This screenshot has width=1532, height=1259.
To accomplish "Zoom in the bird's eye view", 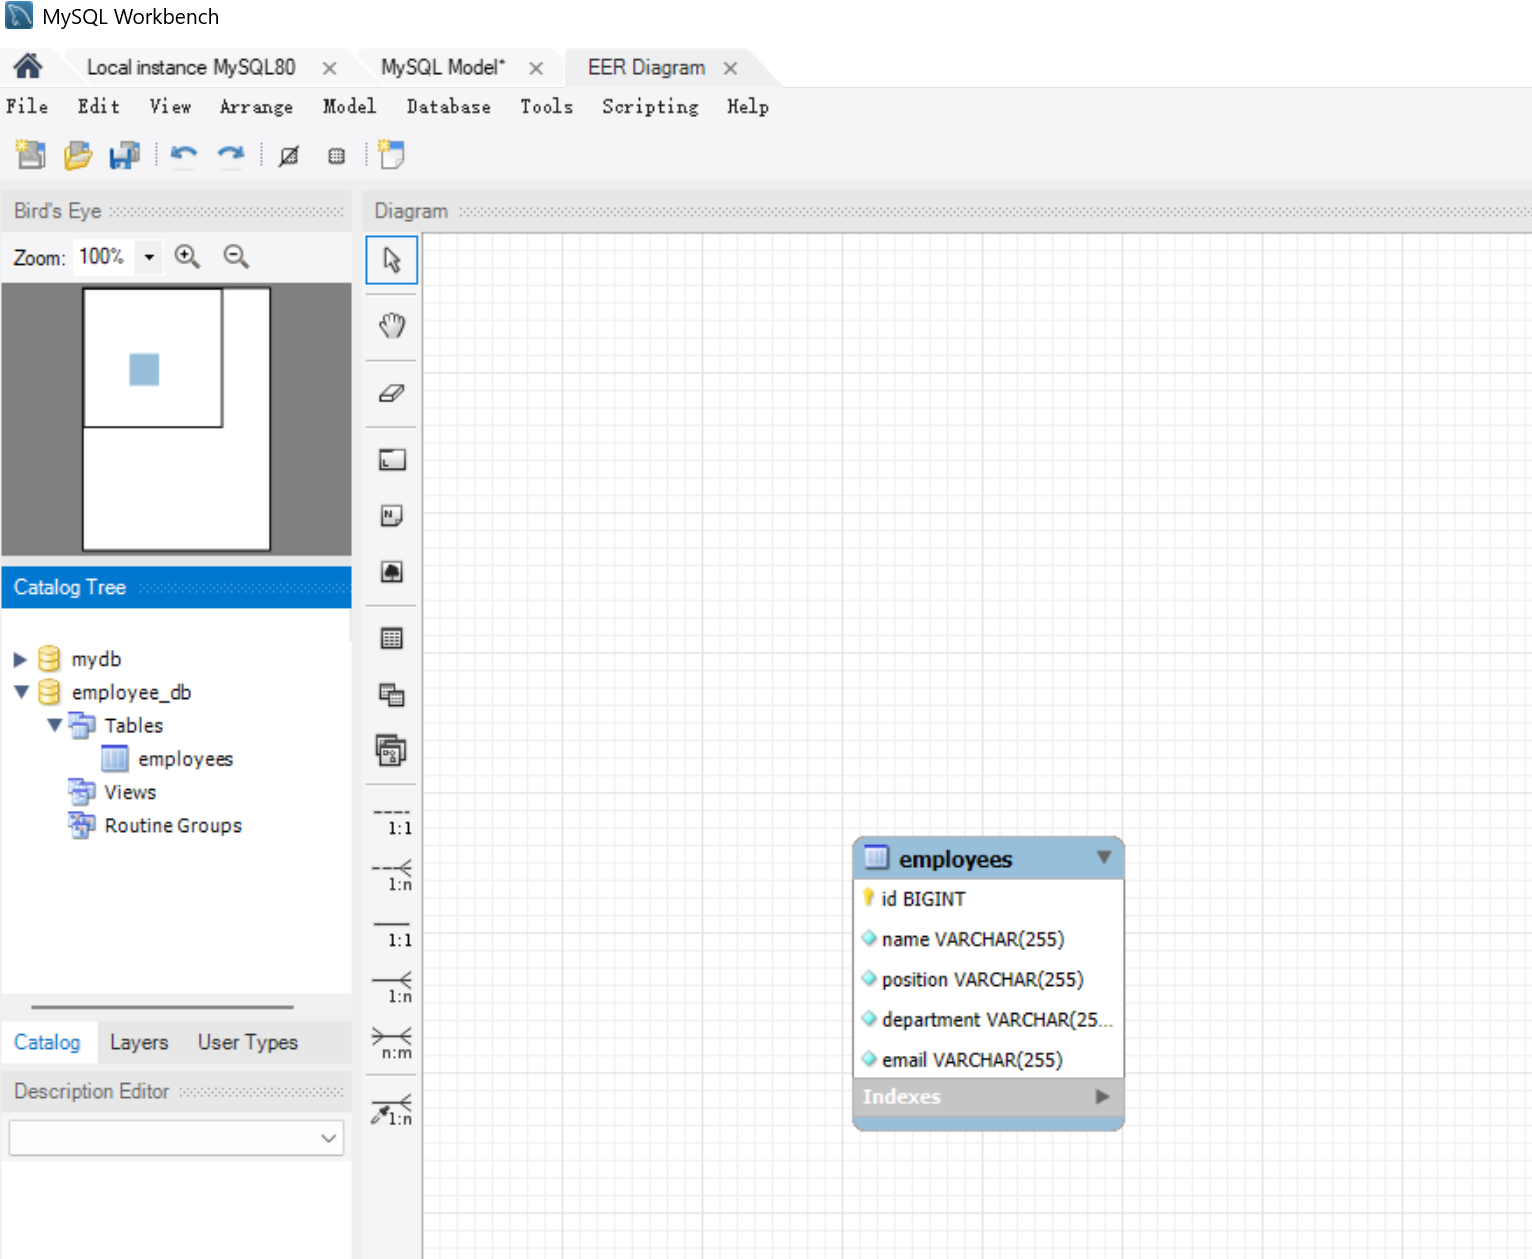I will [187, 257].
